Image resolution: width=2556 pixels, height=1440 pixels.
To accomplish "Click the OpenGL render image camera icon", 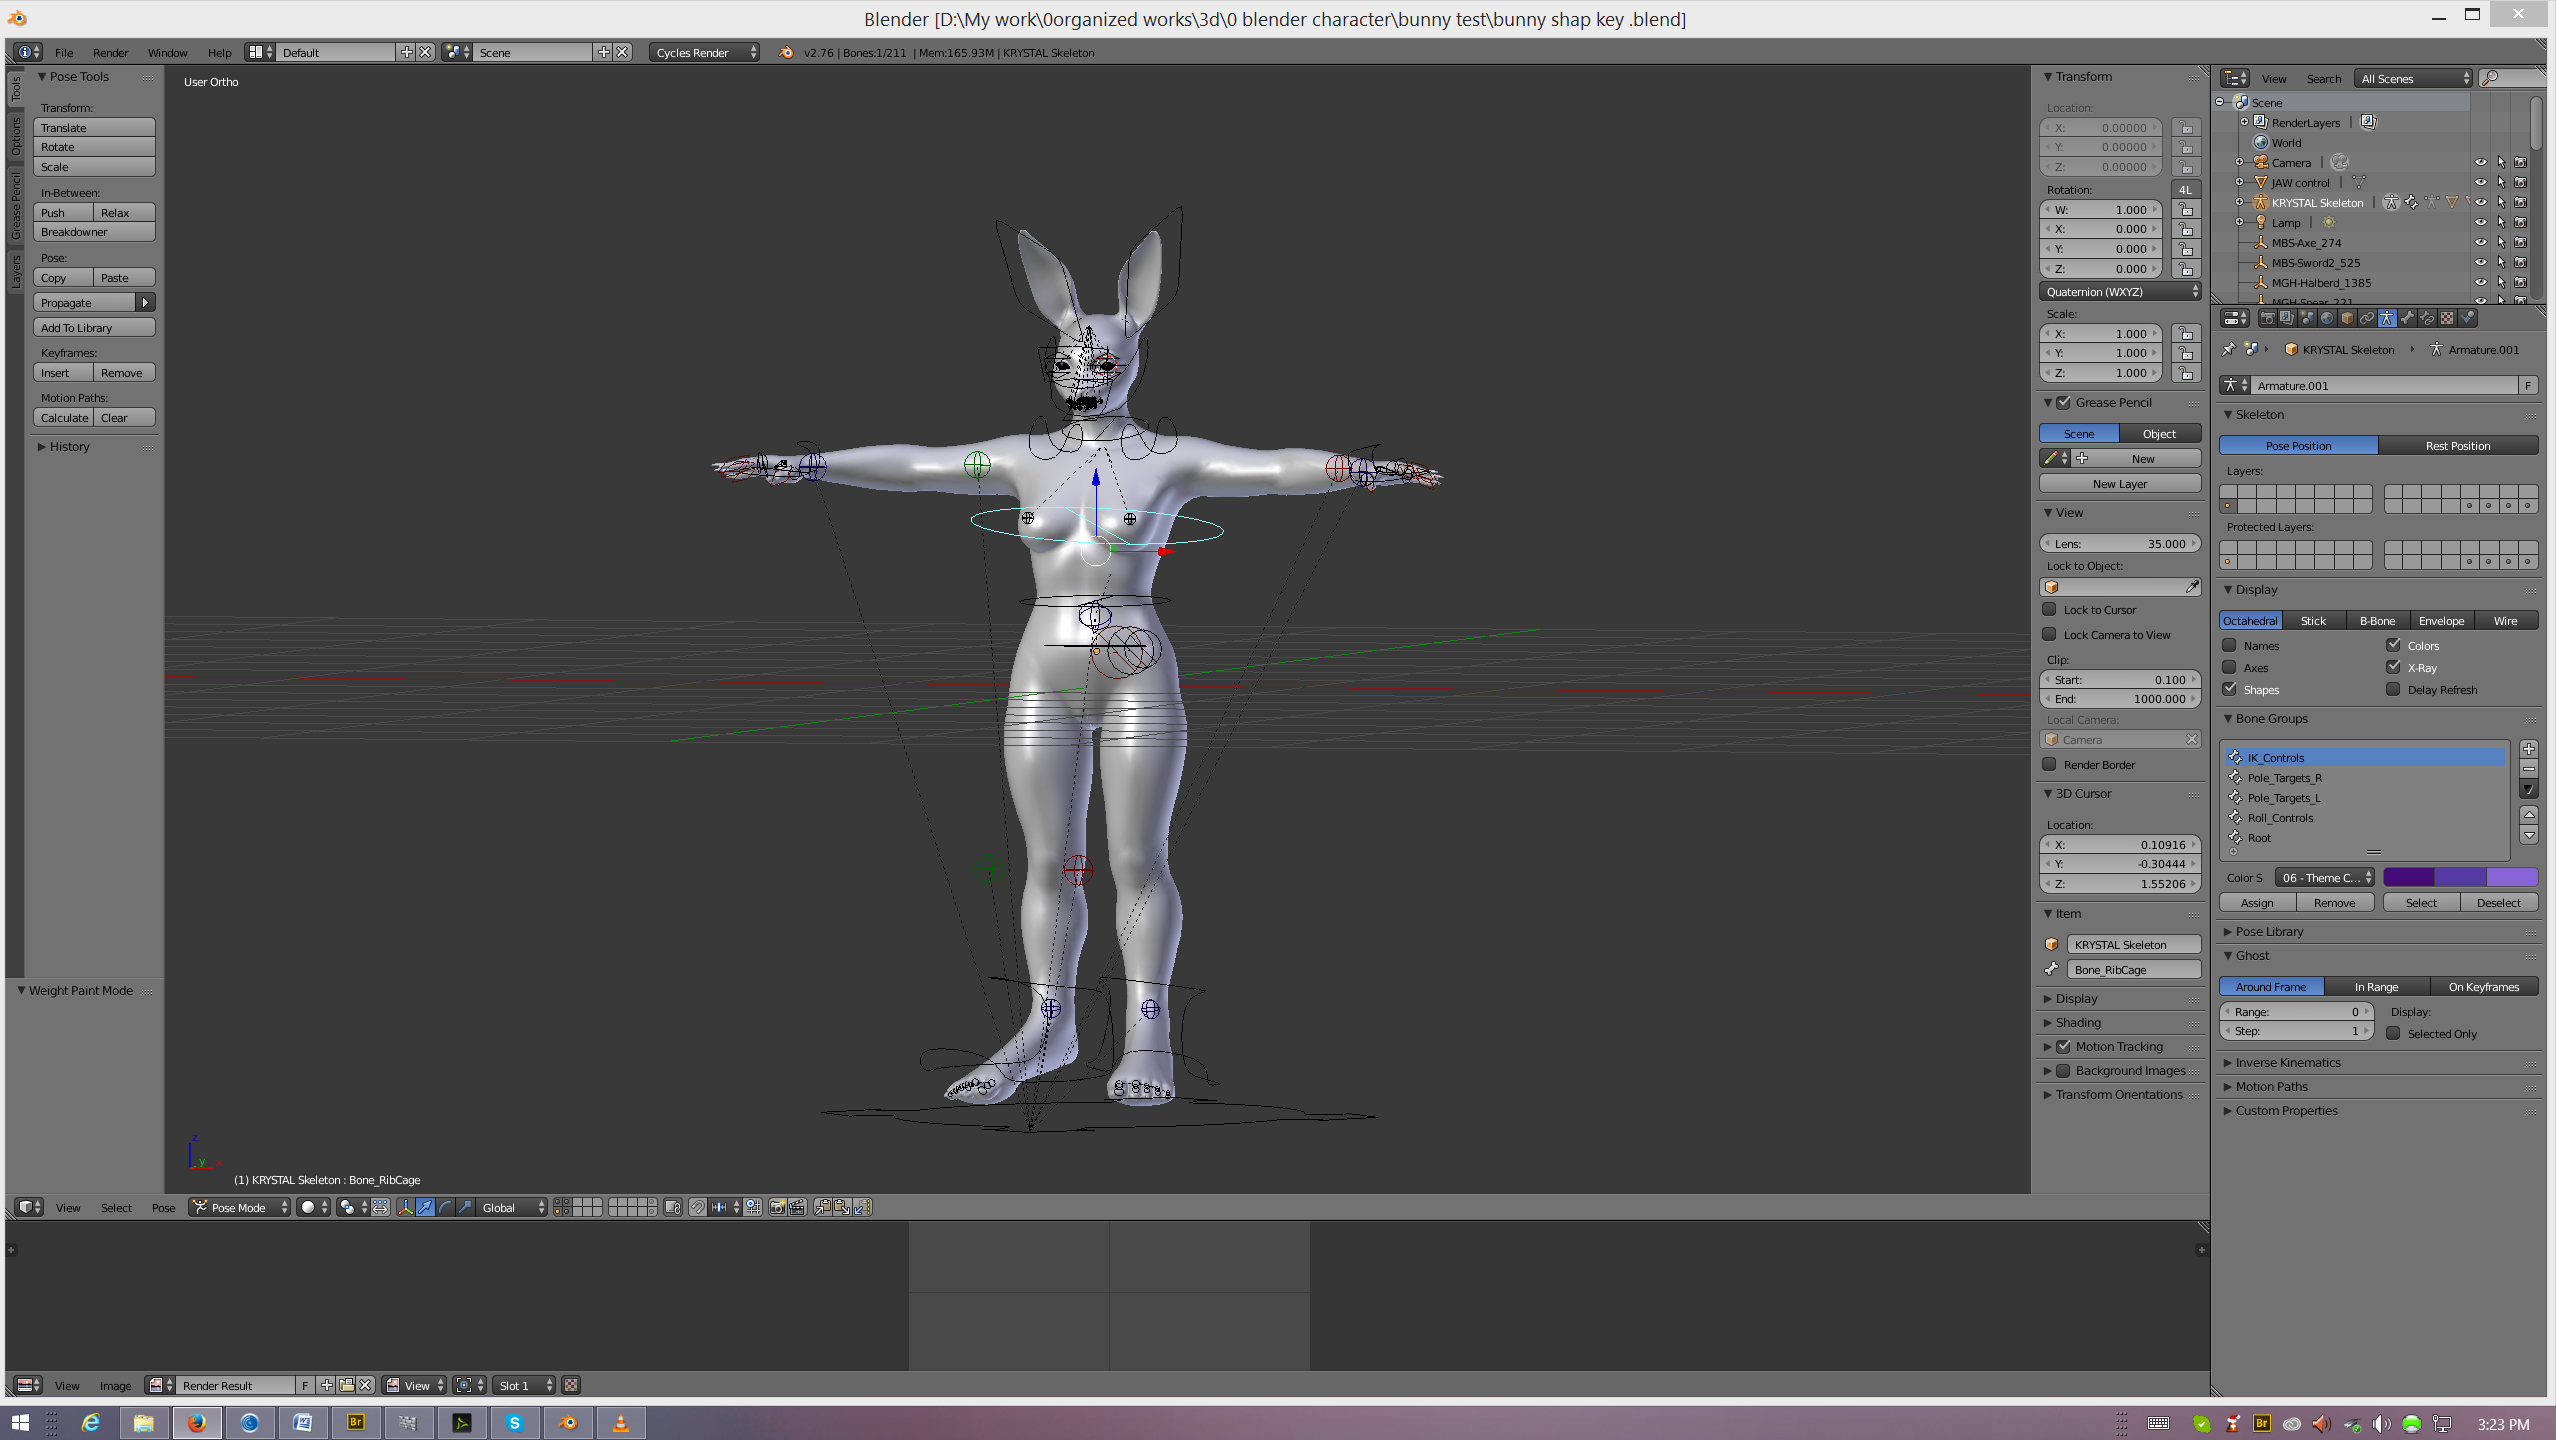I will 777,1207.
